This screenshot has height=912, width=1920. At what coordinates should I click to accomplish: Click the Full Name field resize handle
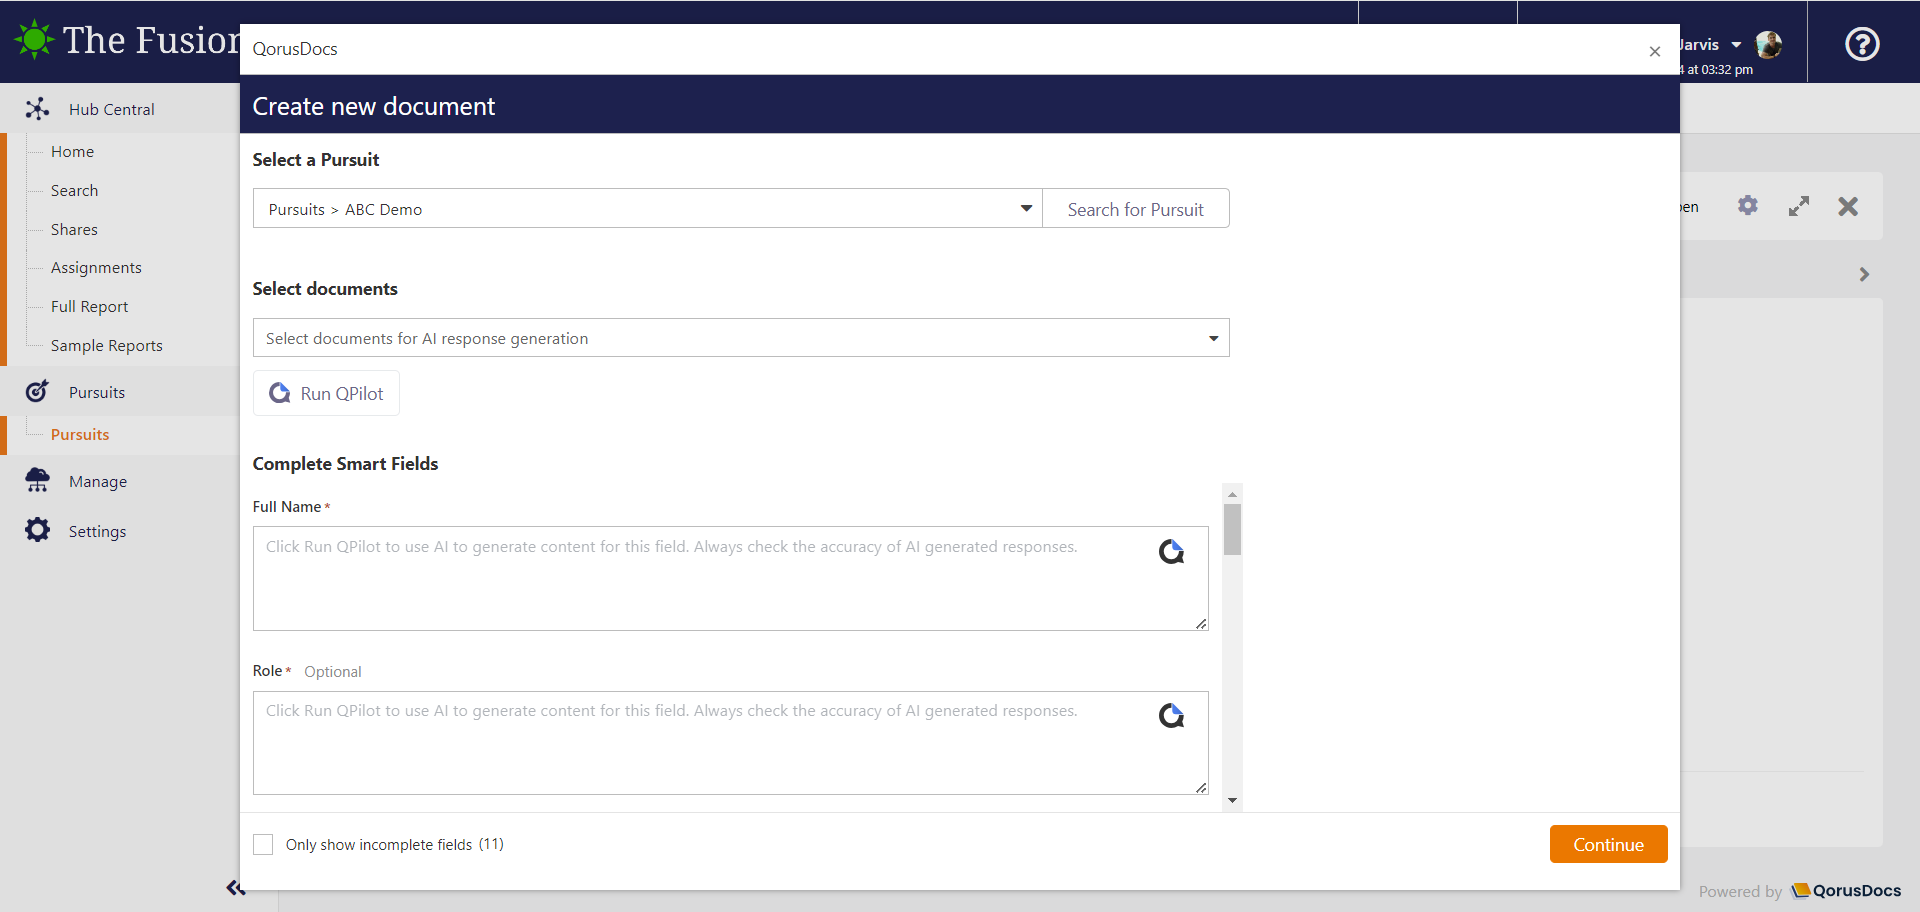click(1201, 623)
